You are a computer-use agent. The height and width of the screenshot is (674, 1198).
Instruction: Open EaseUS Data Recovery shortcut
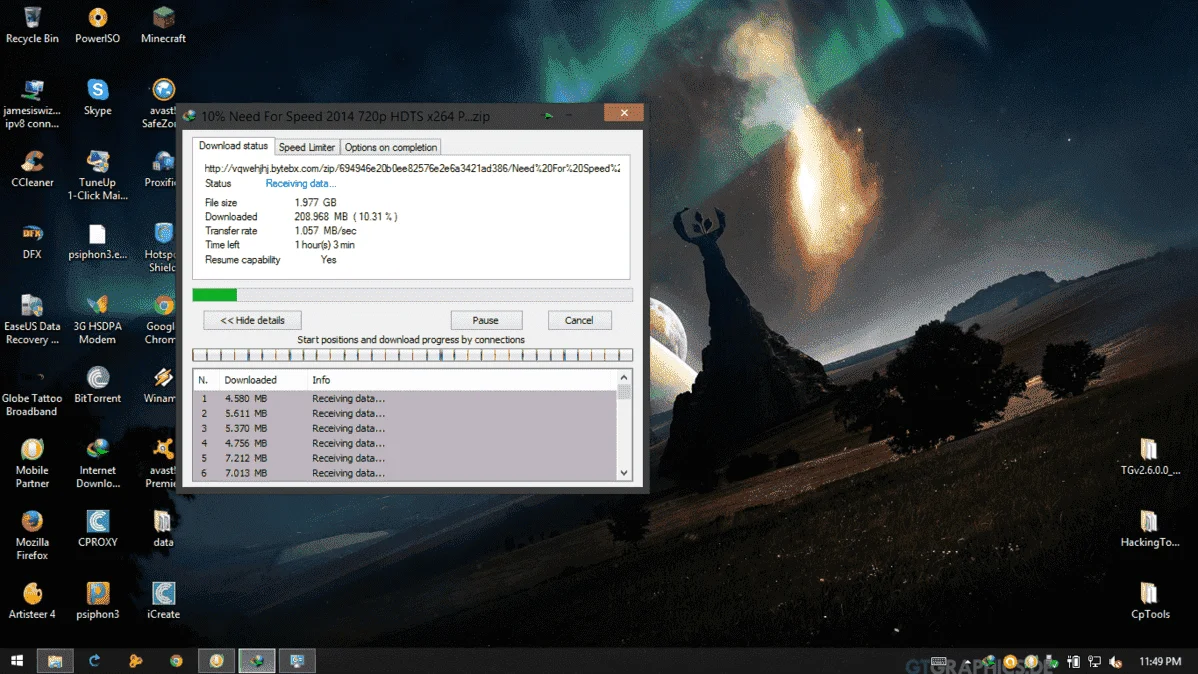tap(32, 319)
